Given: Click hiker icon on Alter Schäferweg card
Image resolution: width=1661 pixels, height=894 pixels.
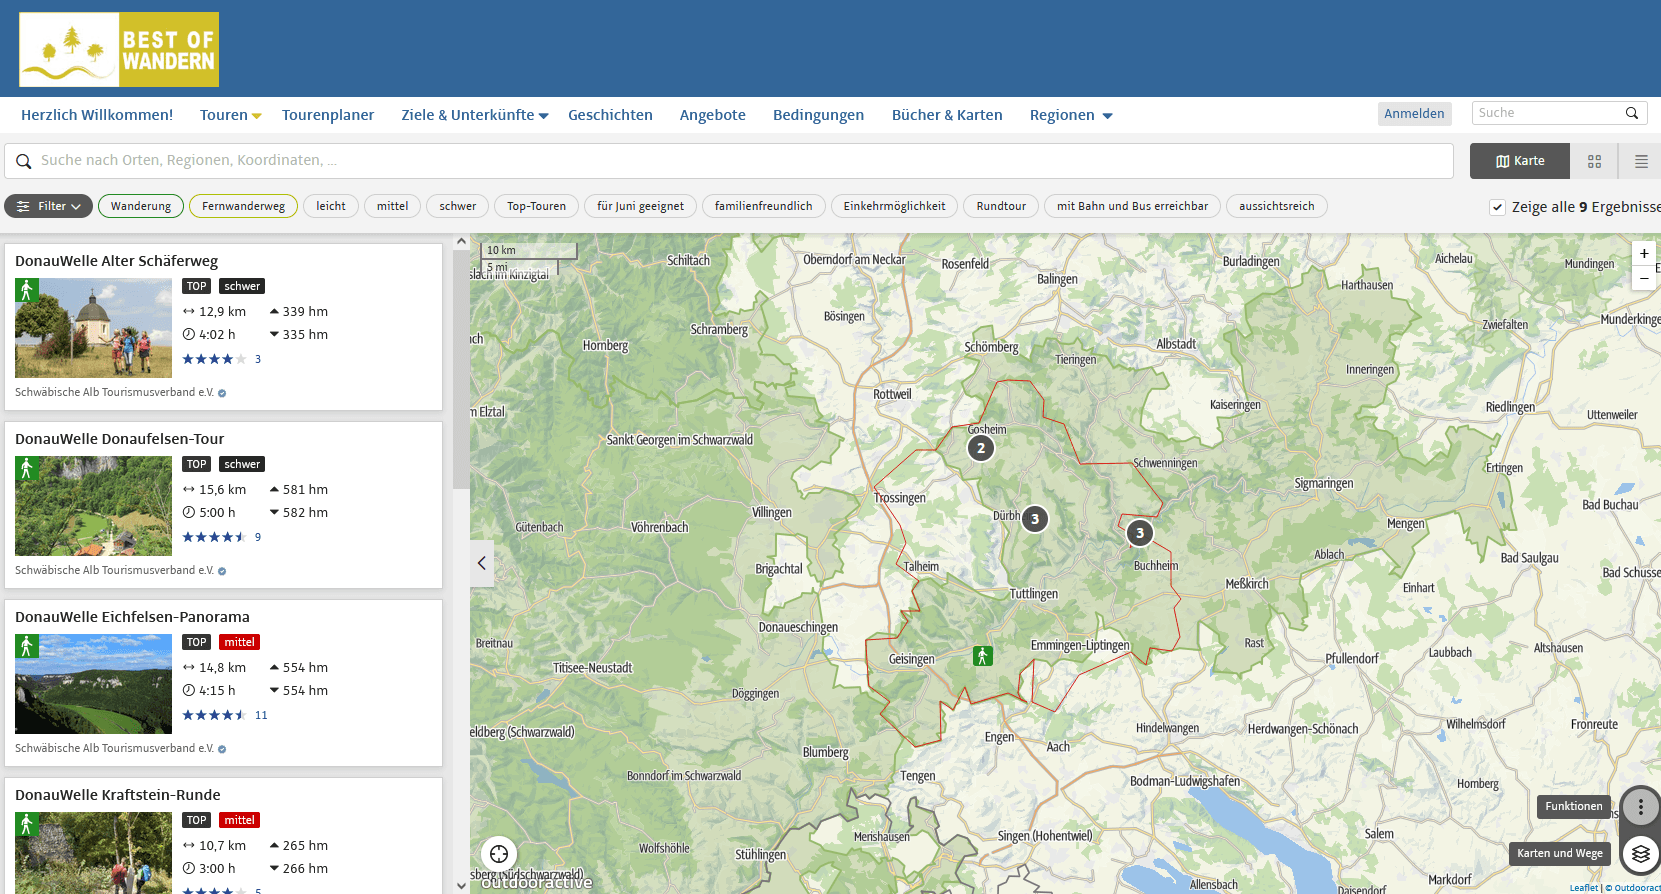Looking at the screenshot, I should click(27, 290).
